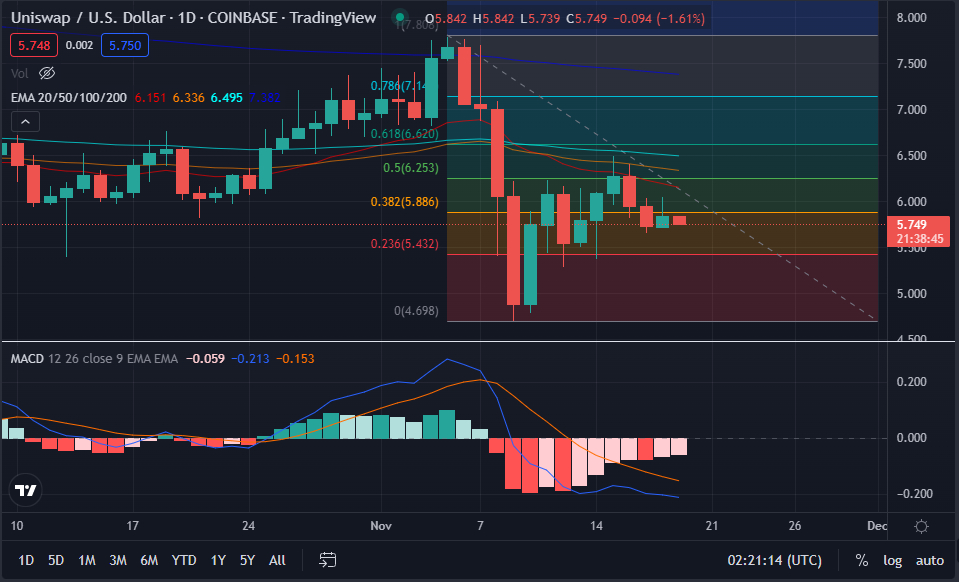Click the MACD signal value −0.153

295,359
